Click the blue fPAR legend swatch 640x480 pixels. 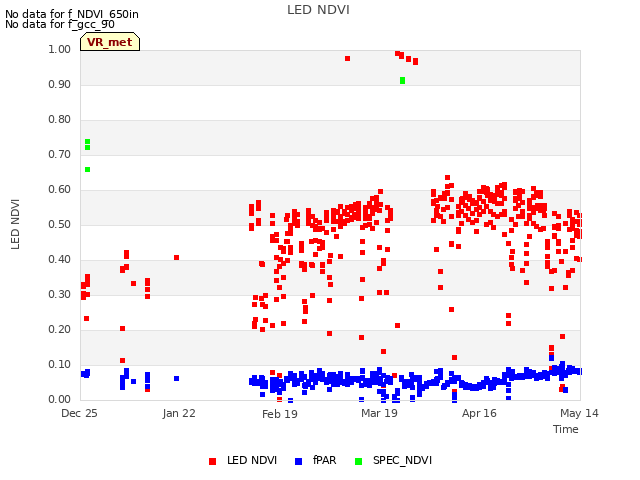click(x=298, y=461)
